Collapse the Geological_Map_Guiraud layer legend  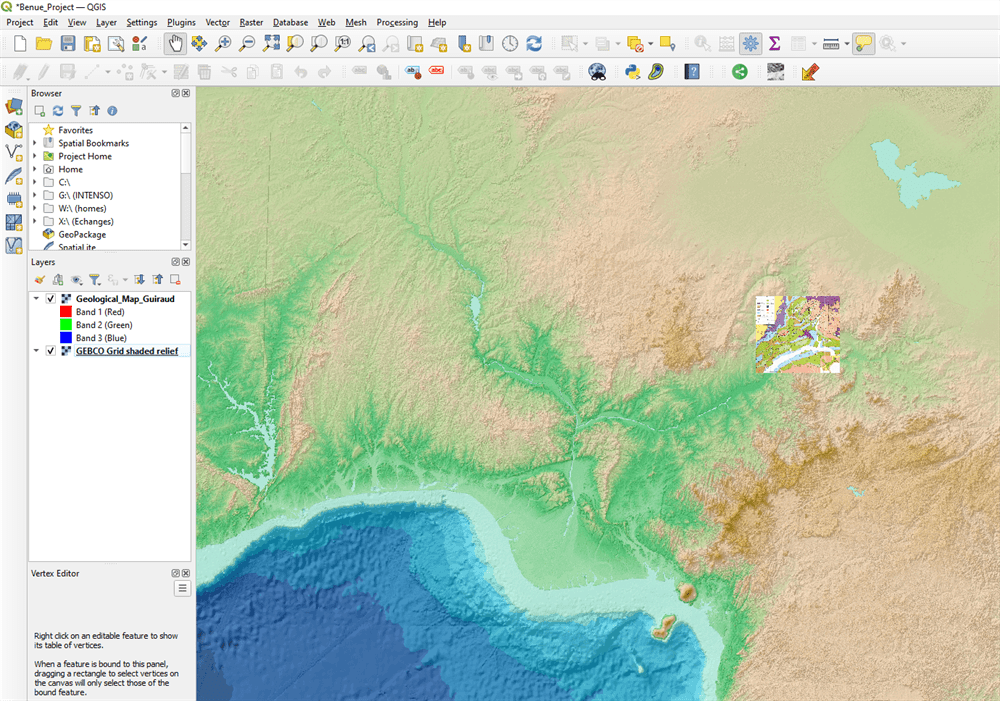tap(36, 299)
